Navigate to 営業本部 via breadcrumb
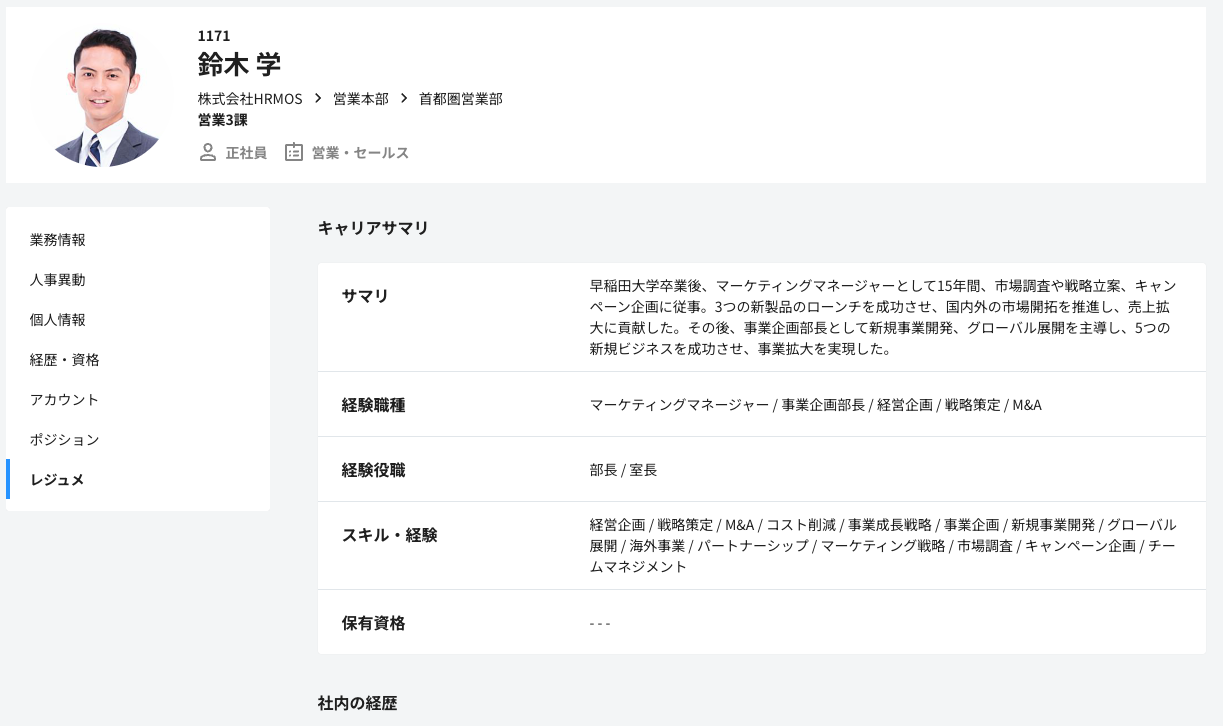 pos(360,99)
